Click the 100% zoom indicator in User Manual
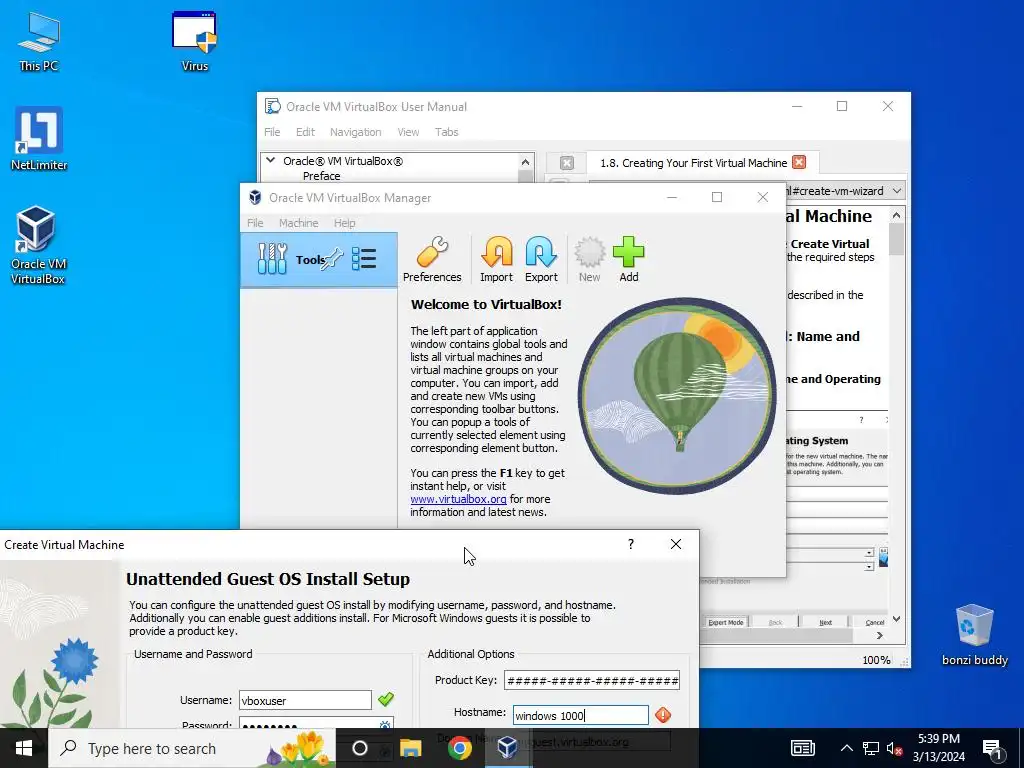 coord(876,660)
